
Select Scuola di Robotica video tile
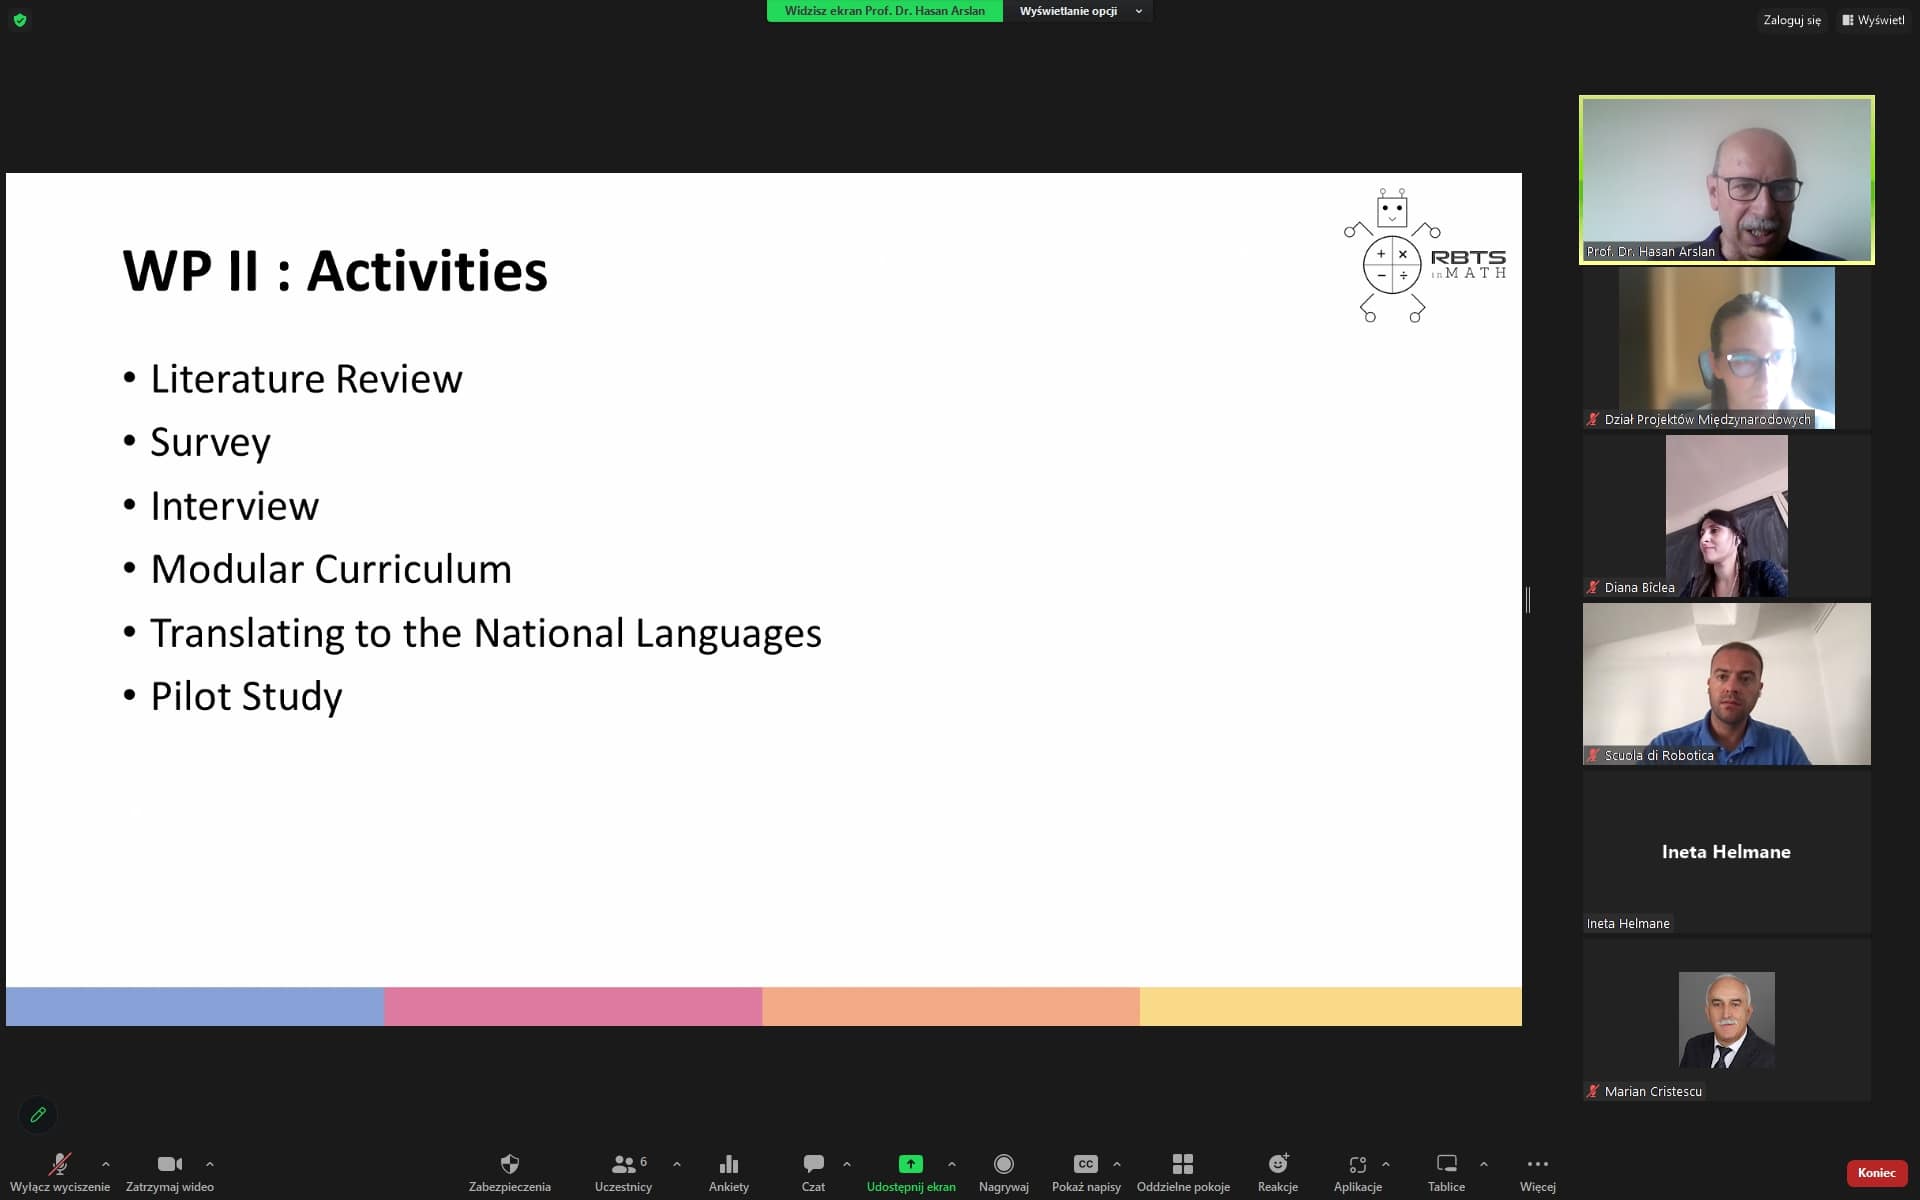1727,684
